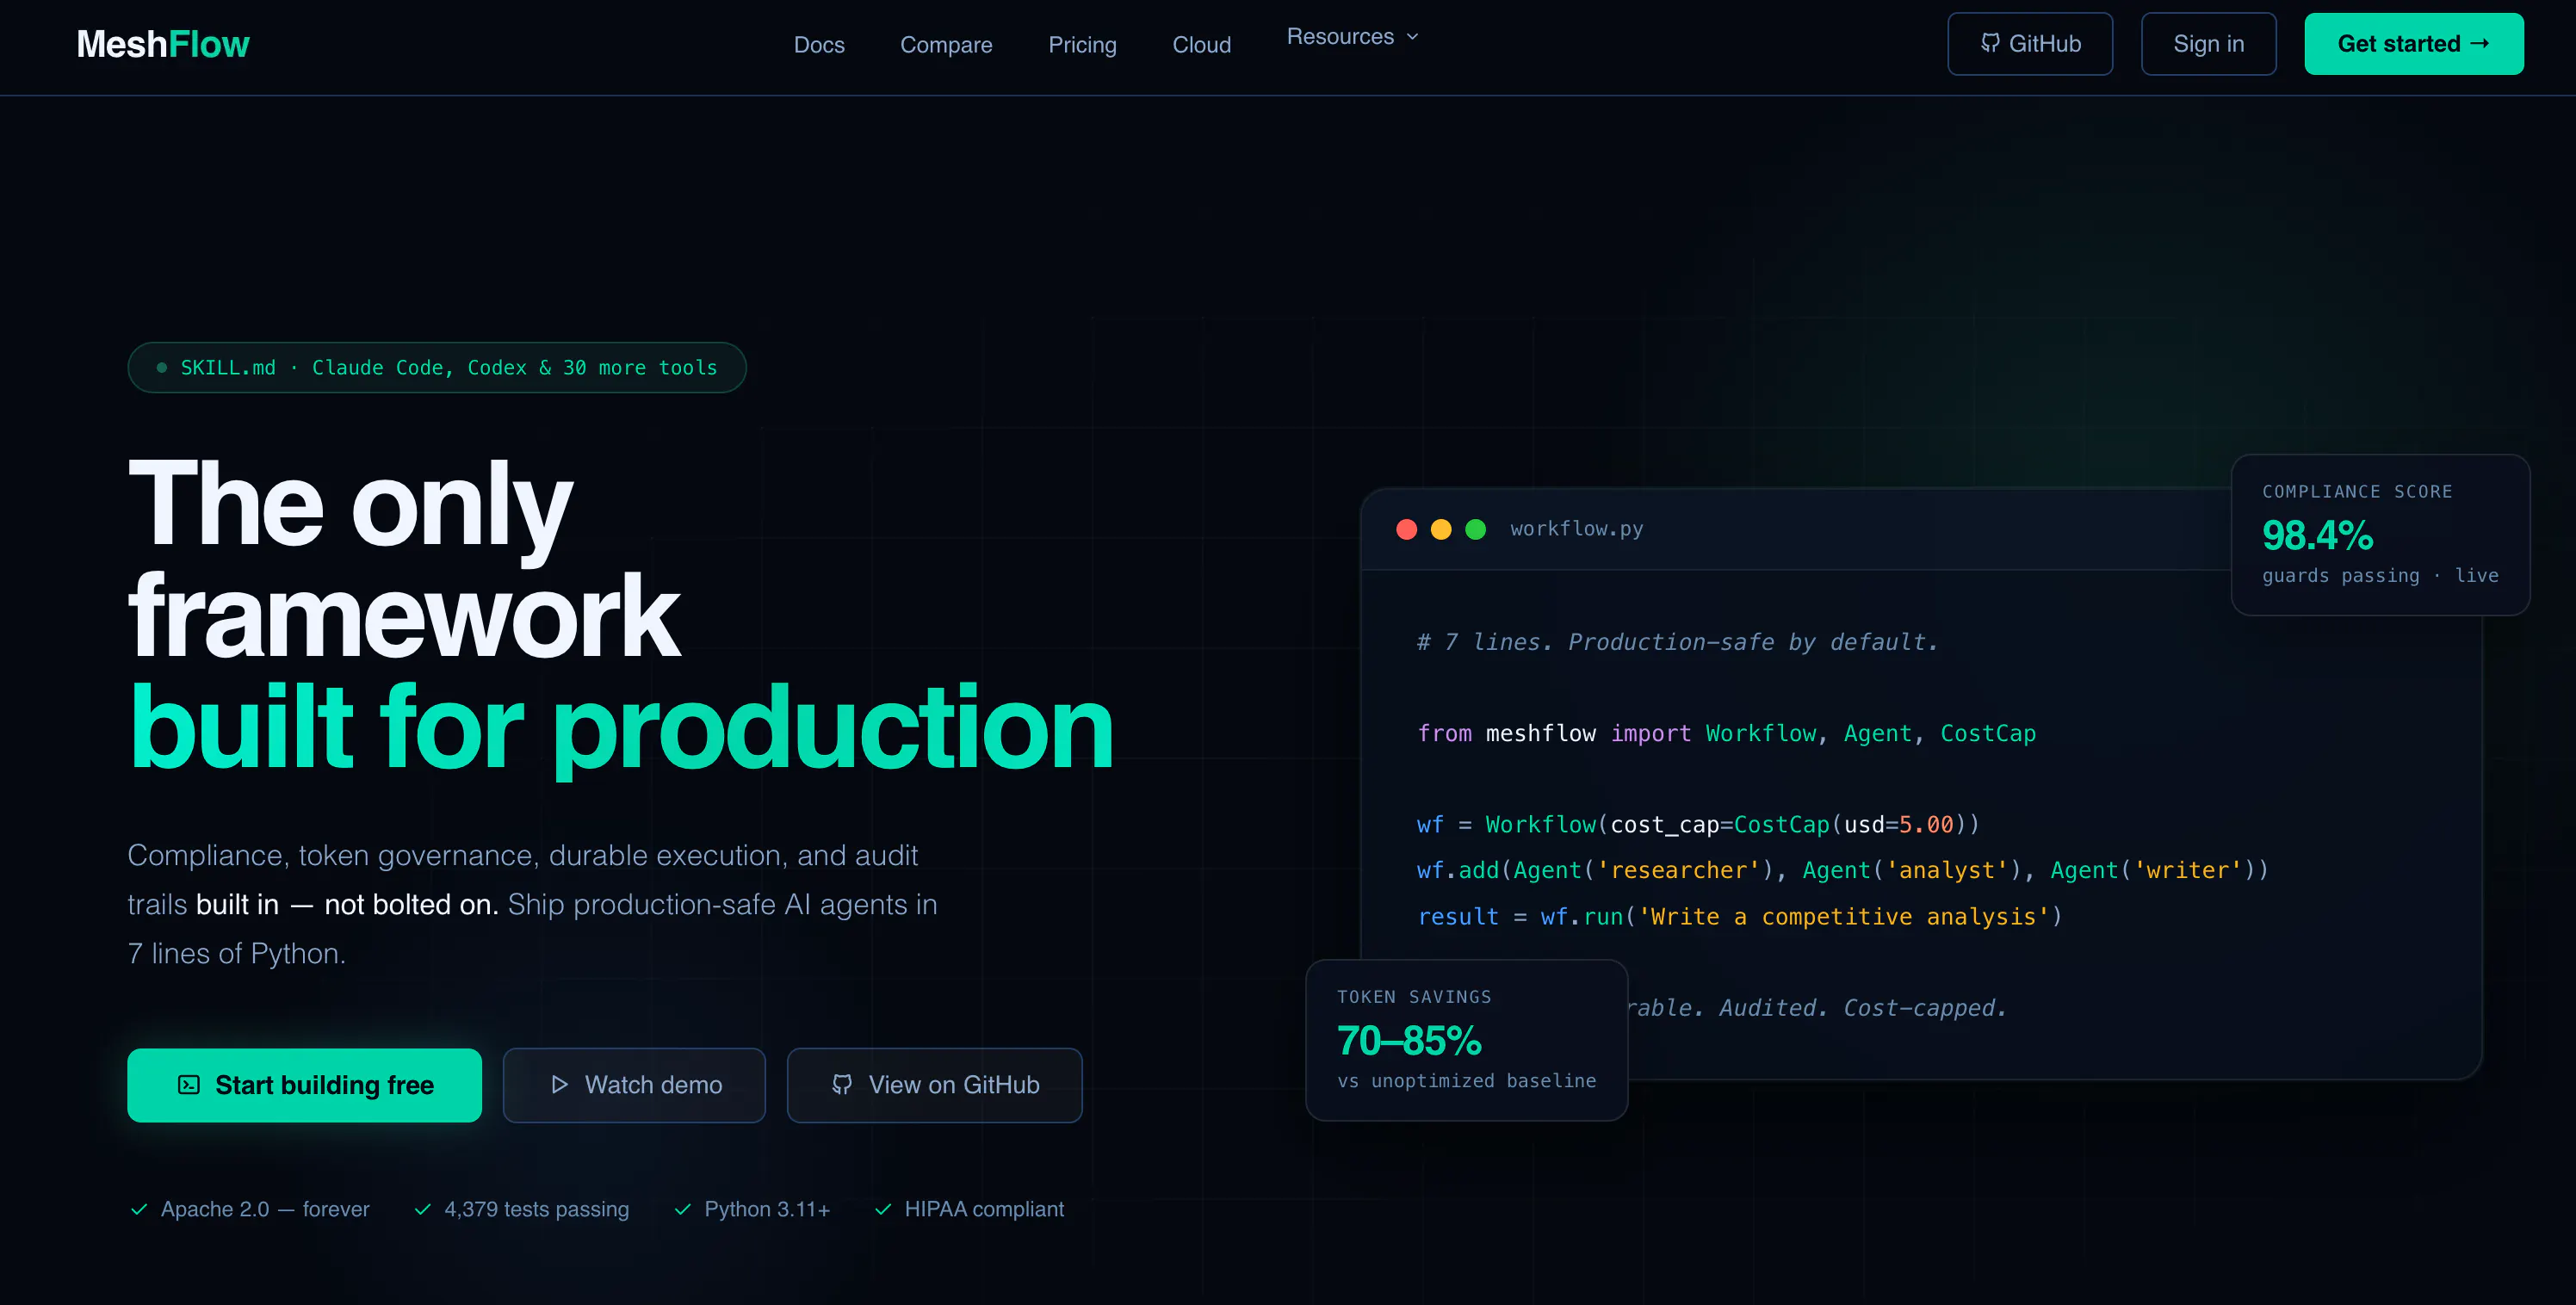This screenshot has width=2576, height=1305.
Task: Click the 'COMPLIANCE SCORE' label
Action: [2357, 492]
